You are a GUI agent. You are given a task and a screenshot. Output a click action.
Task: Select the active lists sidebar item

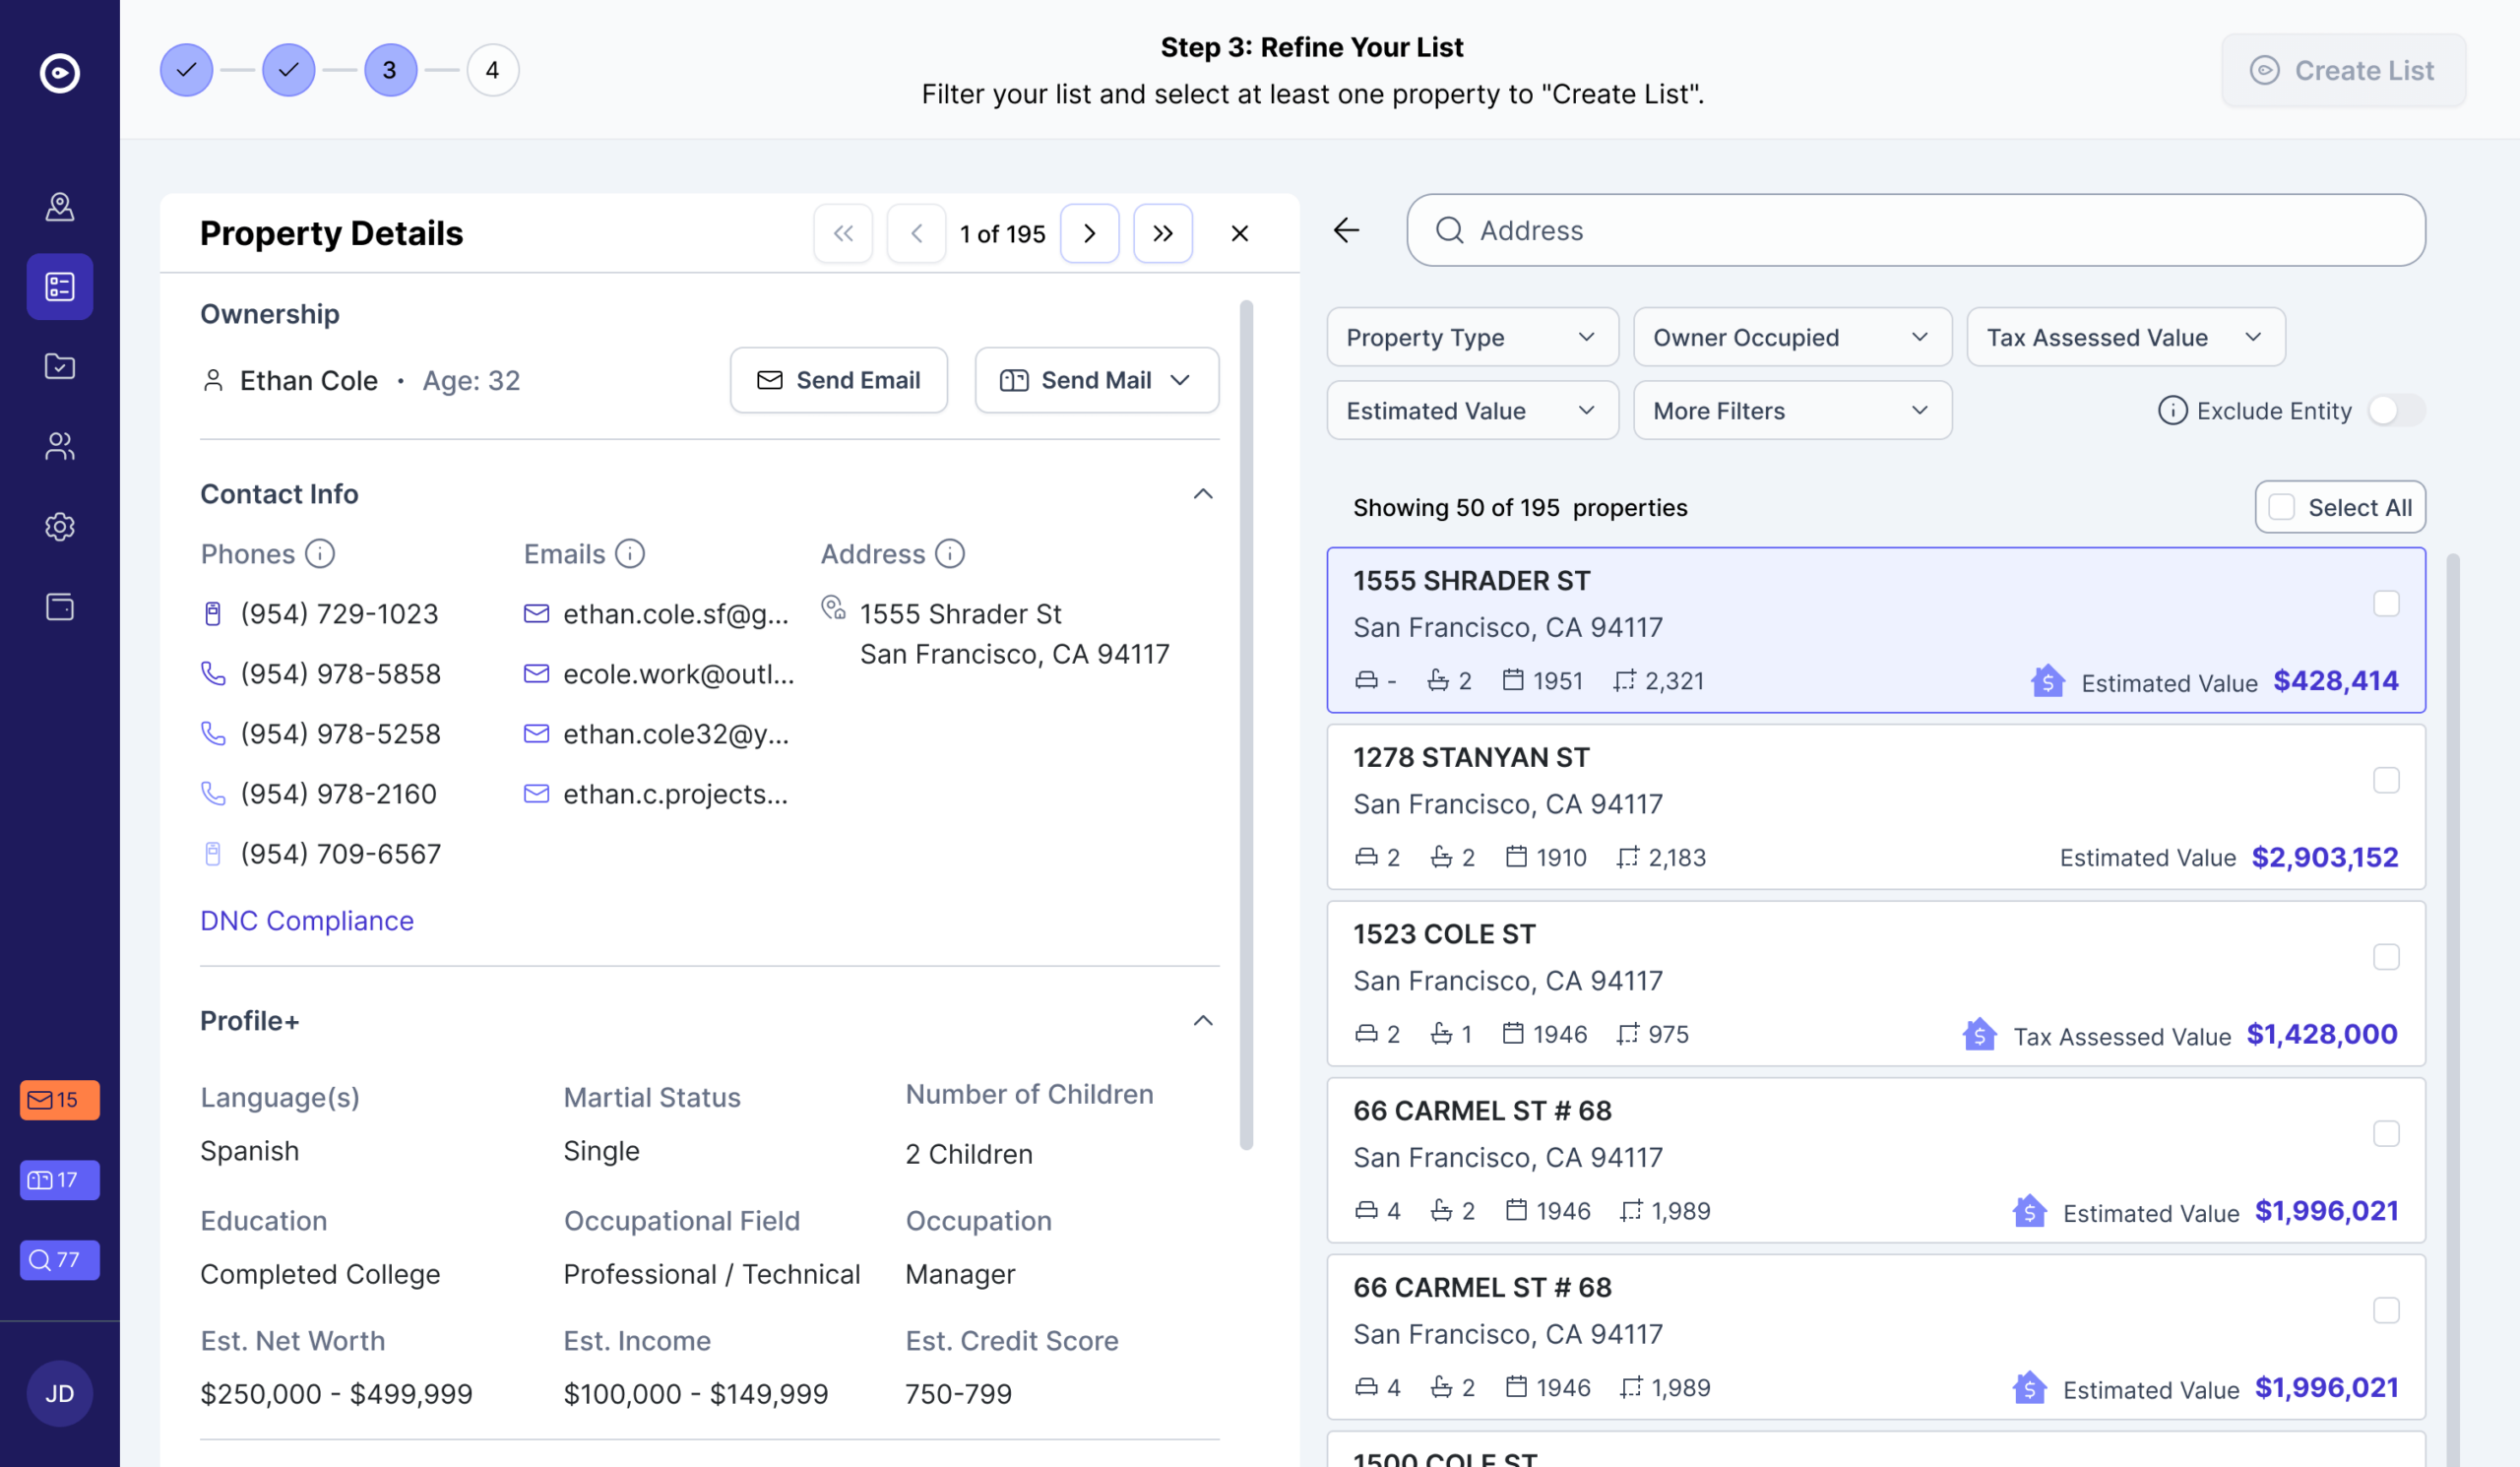[x=60, y=286]
